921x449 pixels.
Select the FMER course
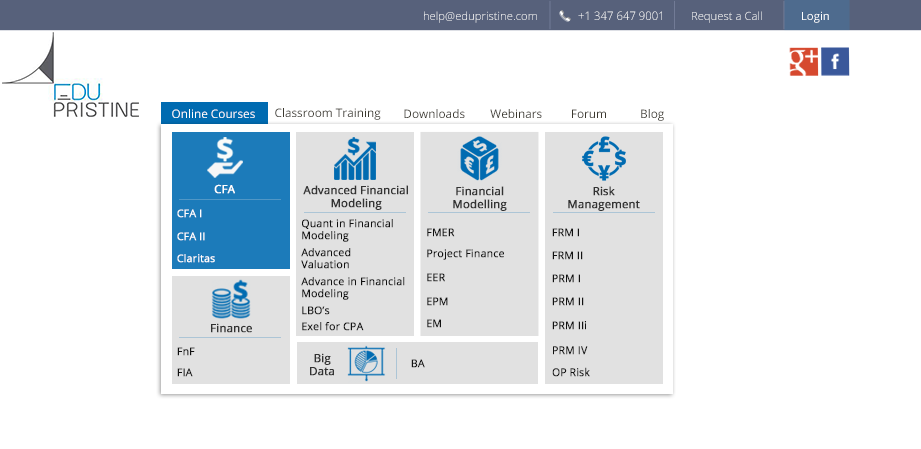click(441, 233)
